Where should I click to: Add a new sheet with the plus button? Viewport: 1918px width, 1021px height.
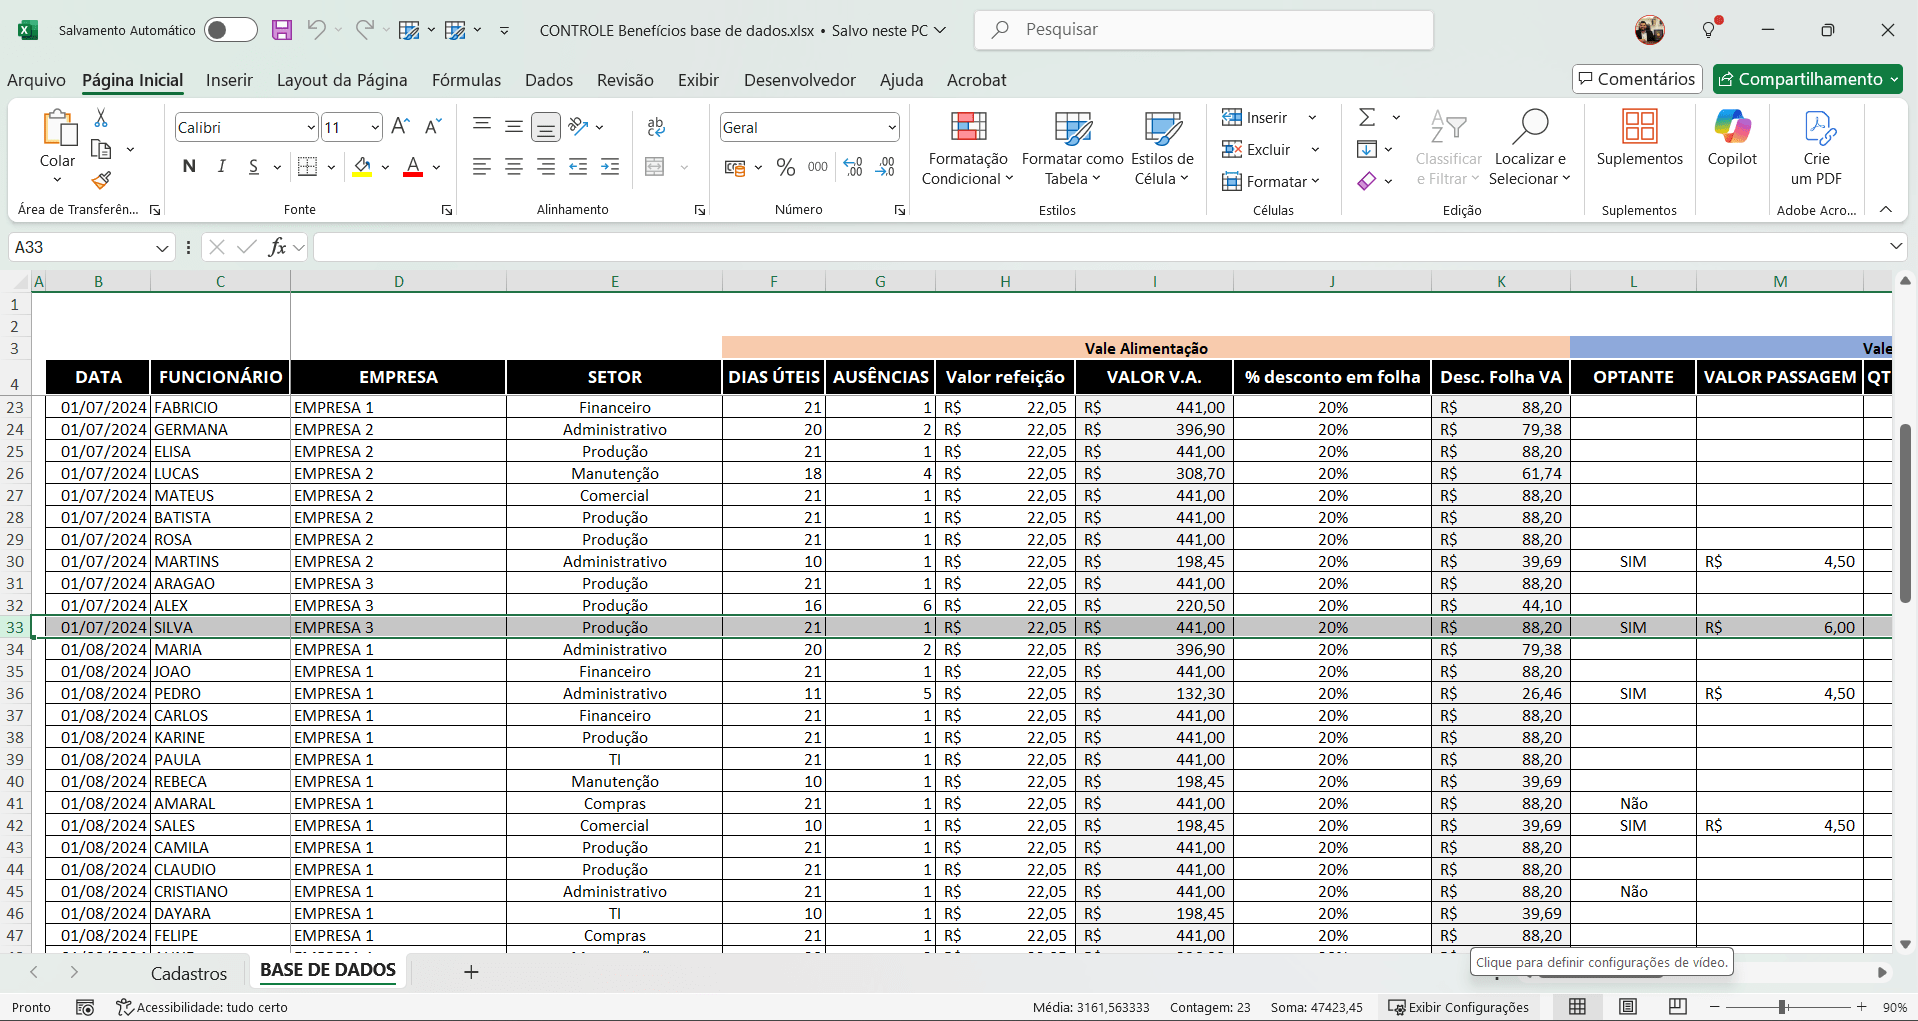pos(471,972)
